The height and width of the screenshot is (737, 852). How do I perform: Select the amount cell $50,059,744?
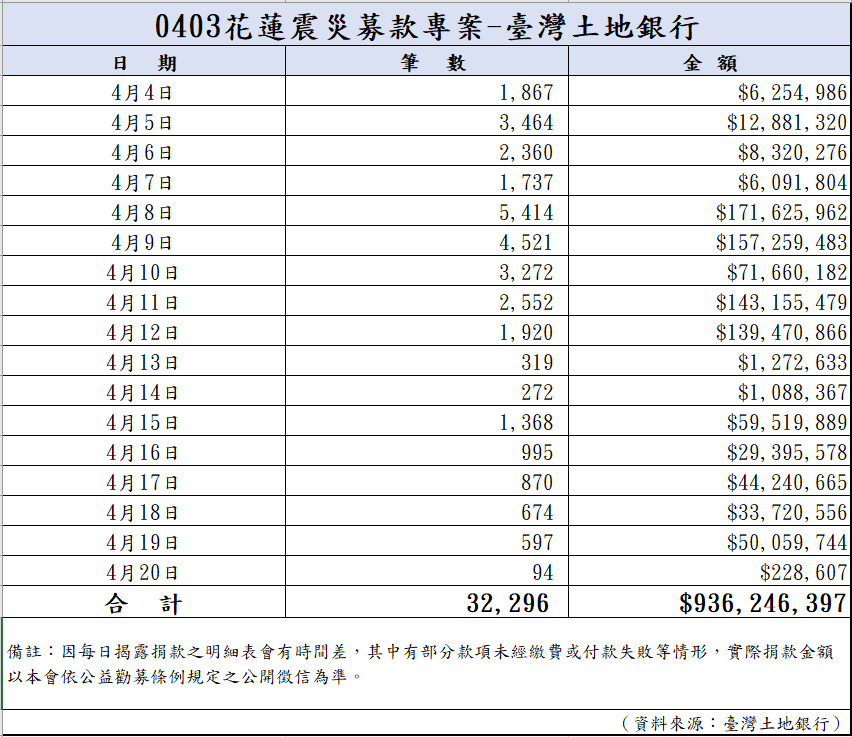pos(709,540)
